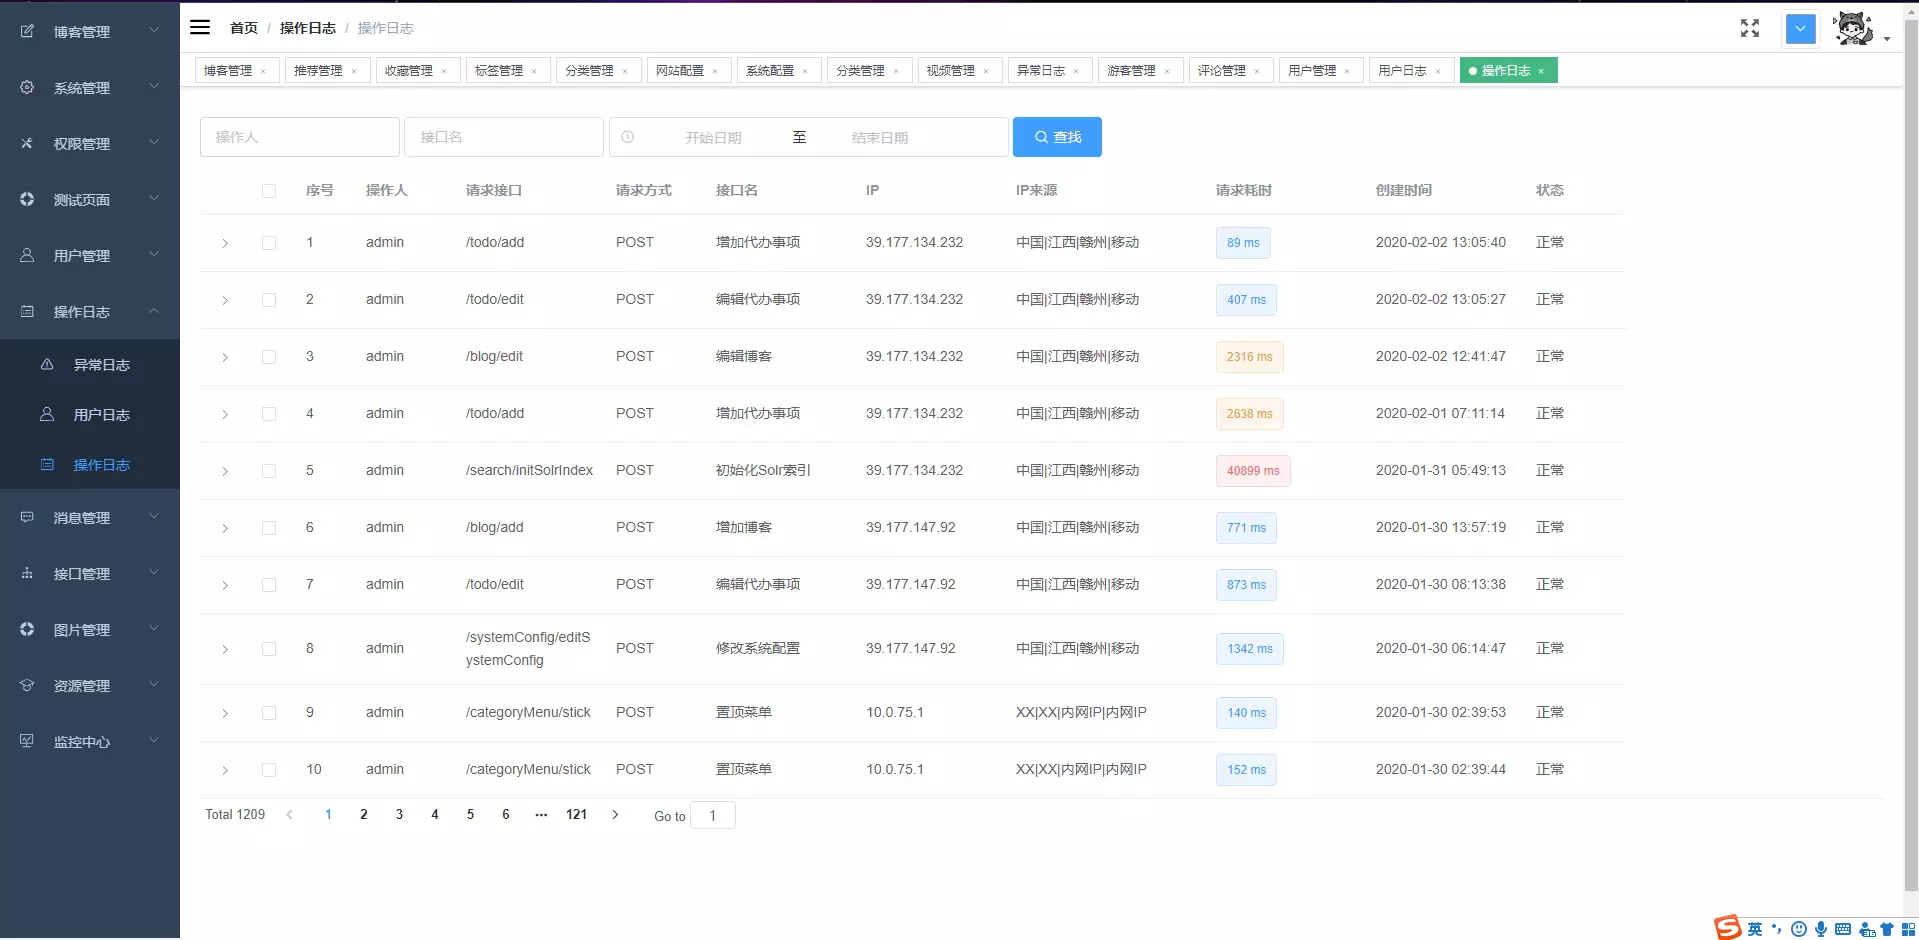Click the clock icon in date range field
This screenshot has height=940, width=1919.
tap(628, 137)
